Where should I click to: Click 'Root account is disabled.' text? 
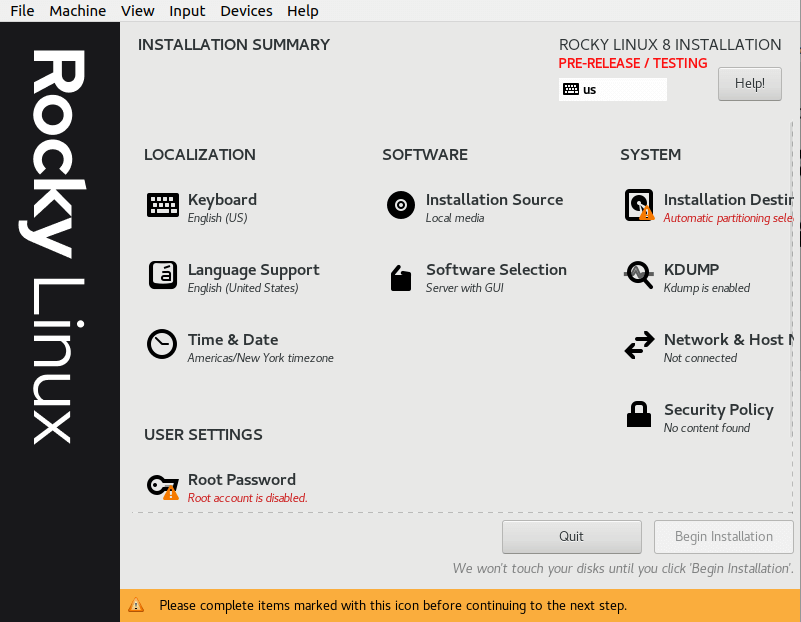(x=247, y=498)
